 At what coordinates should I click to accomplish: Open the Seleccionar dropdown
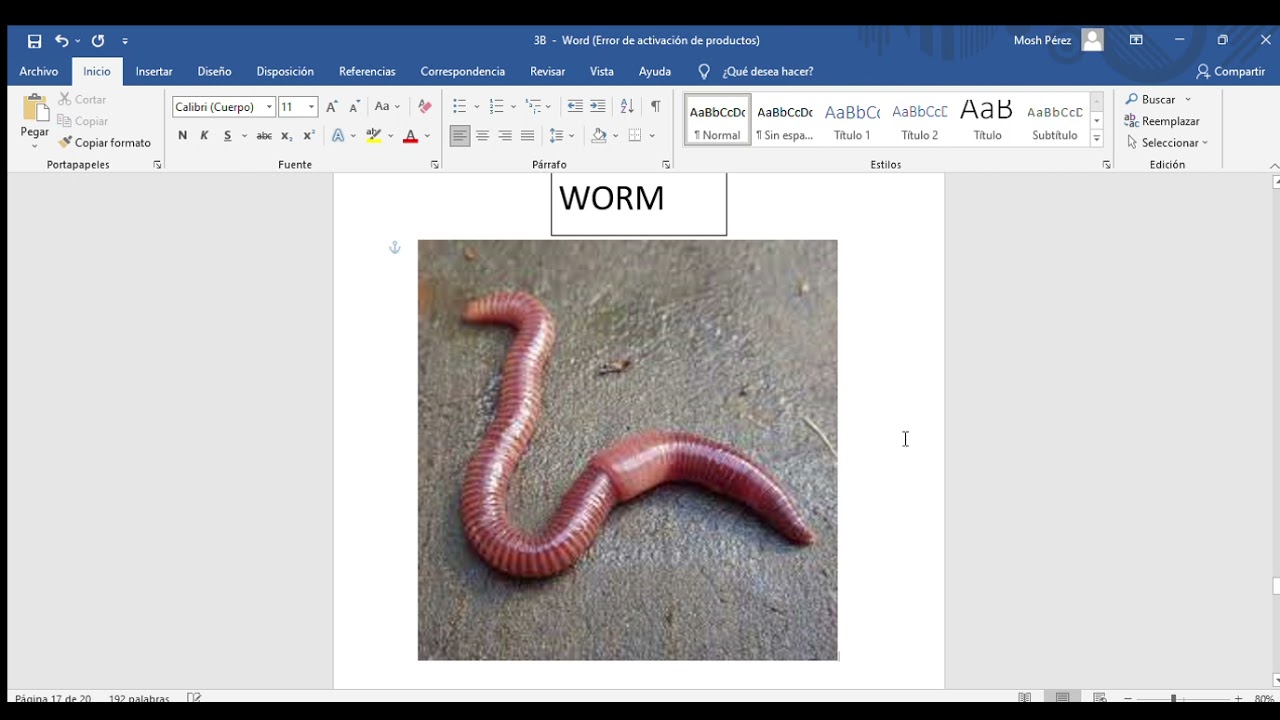(1167, 143)
